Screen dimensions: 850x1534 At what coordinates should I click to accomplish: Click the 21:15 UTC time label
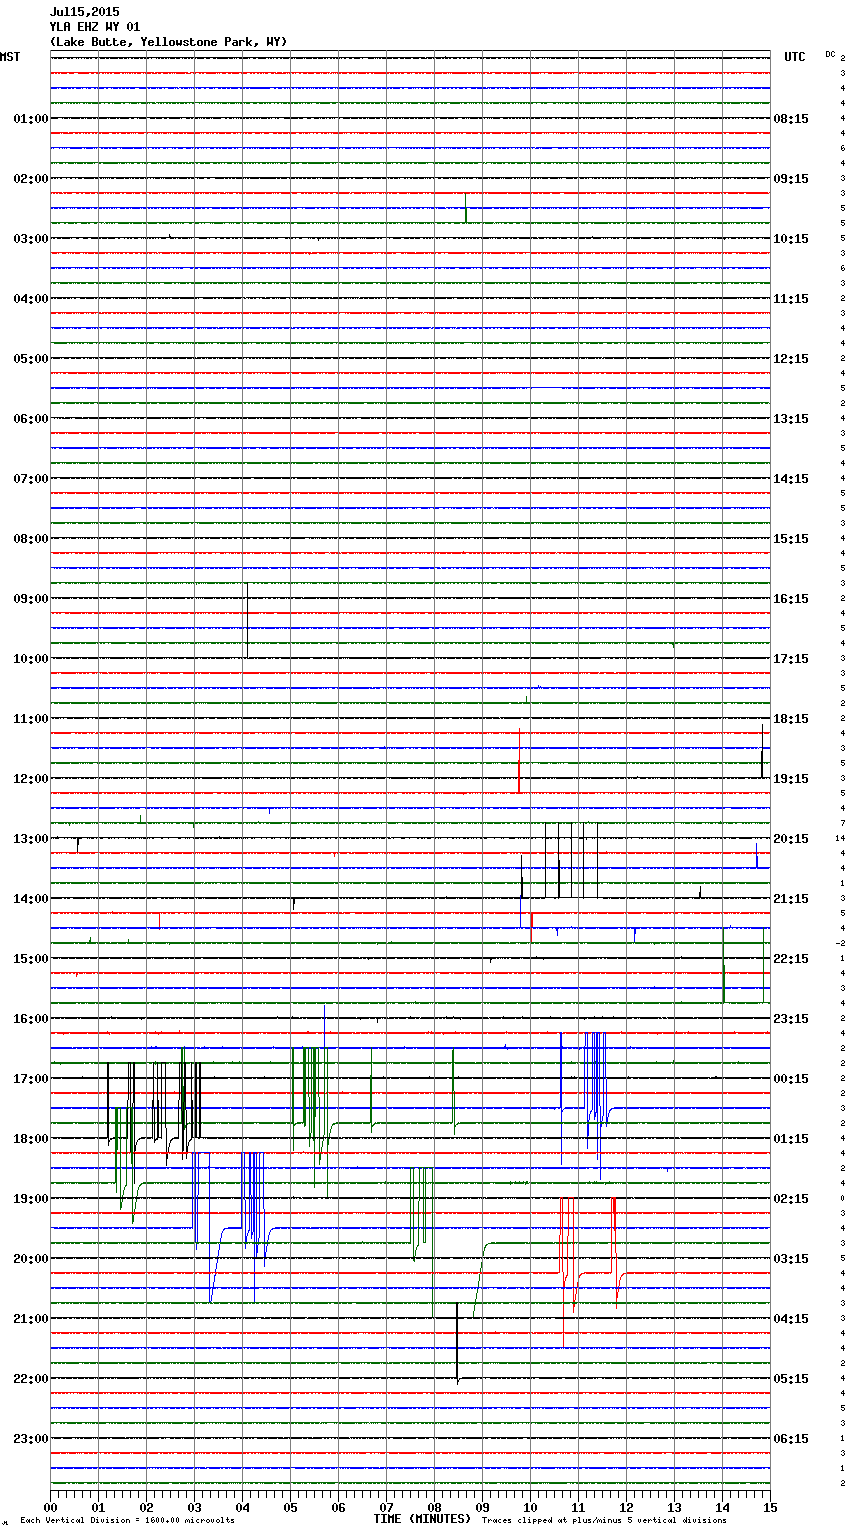(791, 899)
